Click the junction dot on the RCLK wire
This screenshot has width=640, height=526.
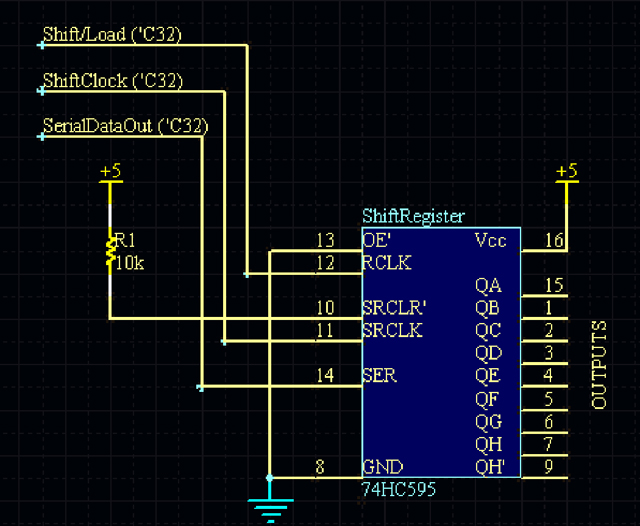247,273
